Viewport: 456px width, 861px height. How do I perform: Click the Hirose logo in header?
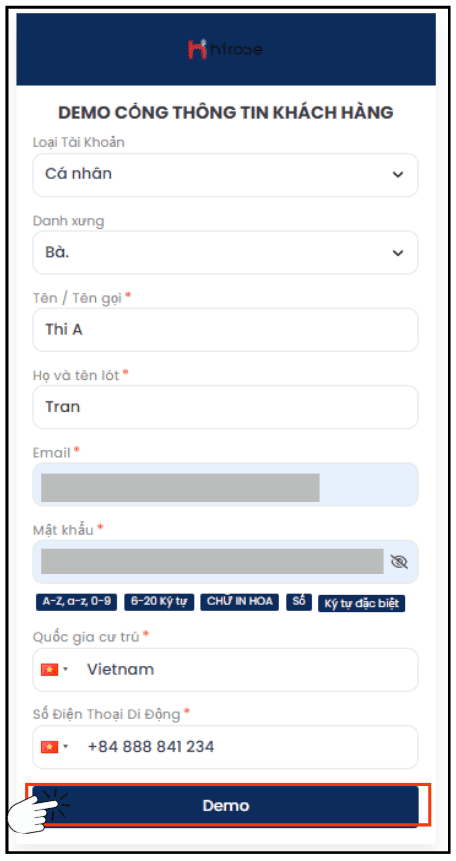tap(225, 49)
